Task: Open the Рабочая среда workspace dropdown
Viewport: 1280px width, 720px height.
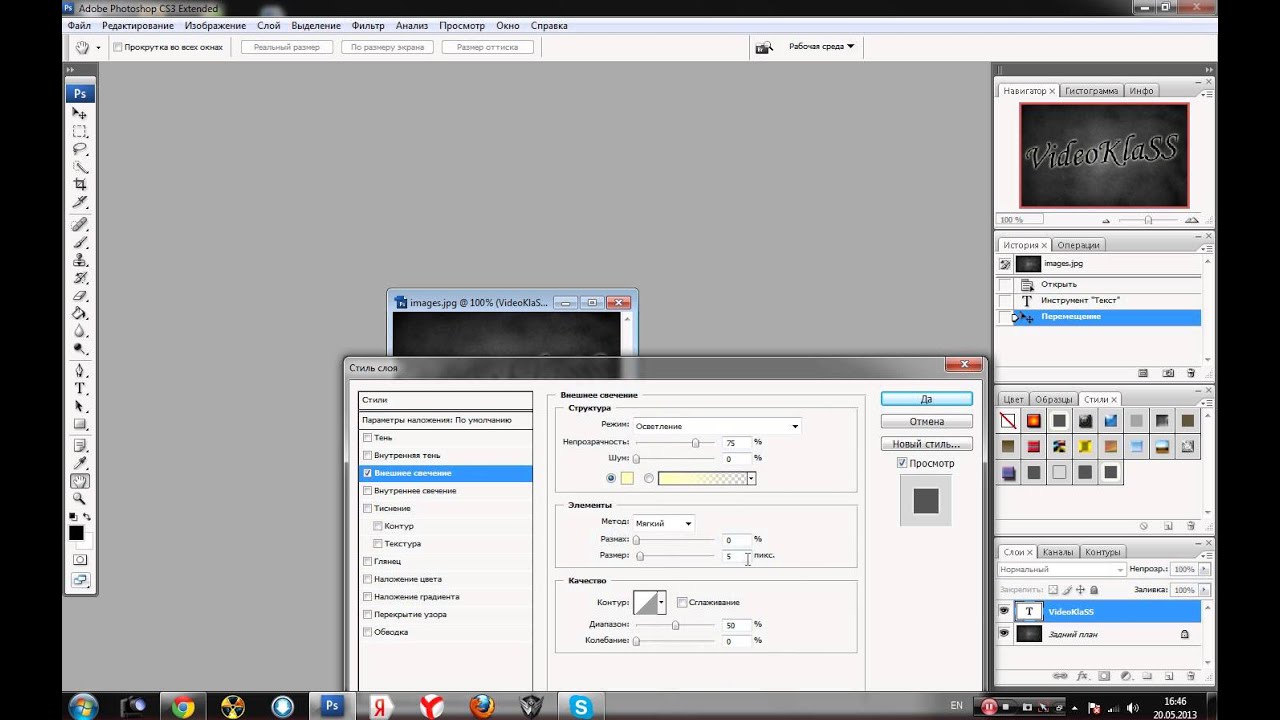Action: click(821, 46)
